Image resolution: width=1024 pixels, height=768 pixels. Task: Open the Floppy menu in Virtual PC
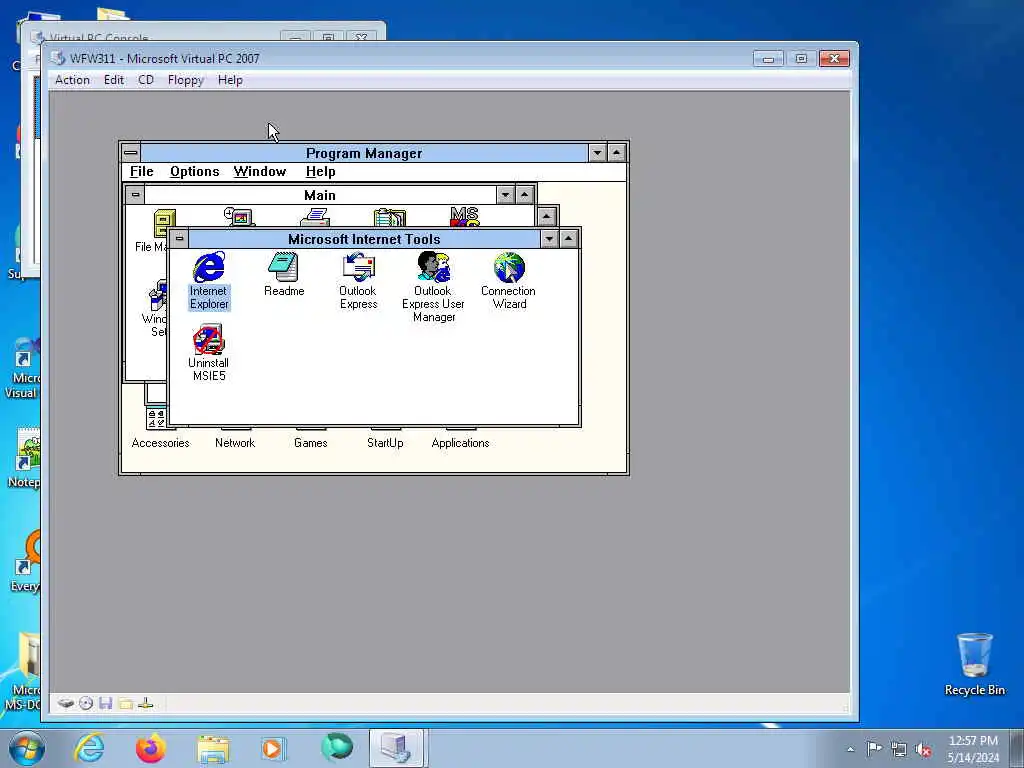click(185, 80)
